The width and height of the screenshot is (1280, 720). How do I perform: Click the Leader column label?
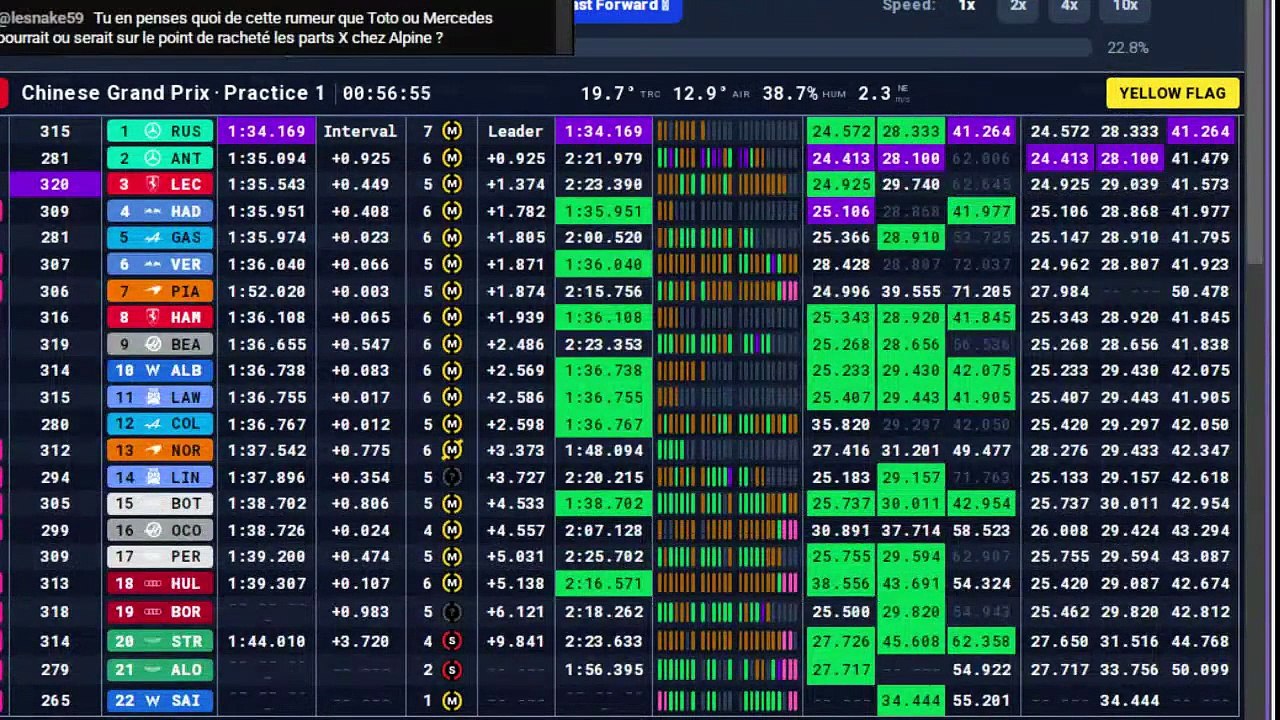[515, 131]
